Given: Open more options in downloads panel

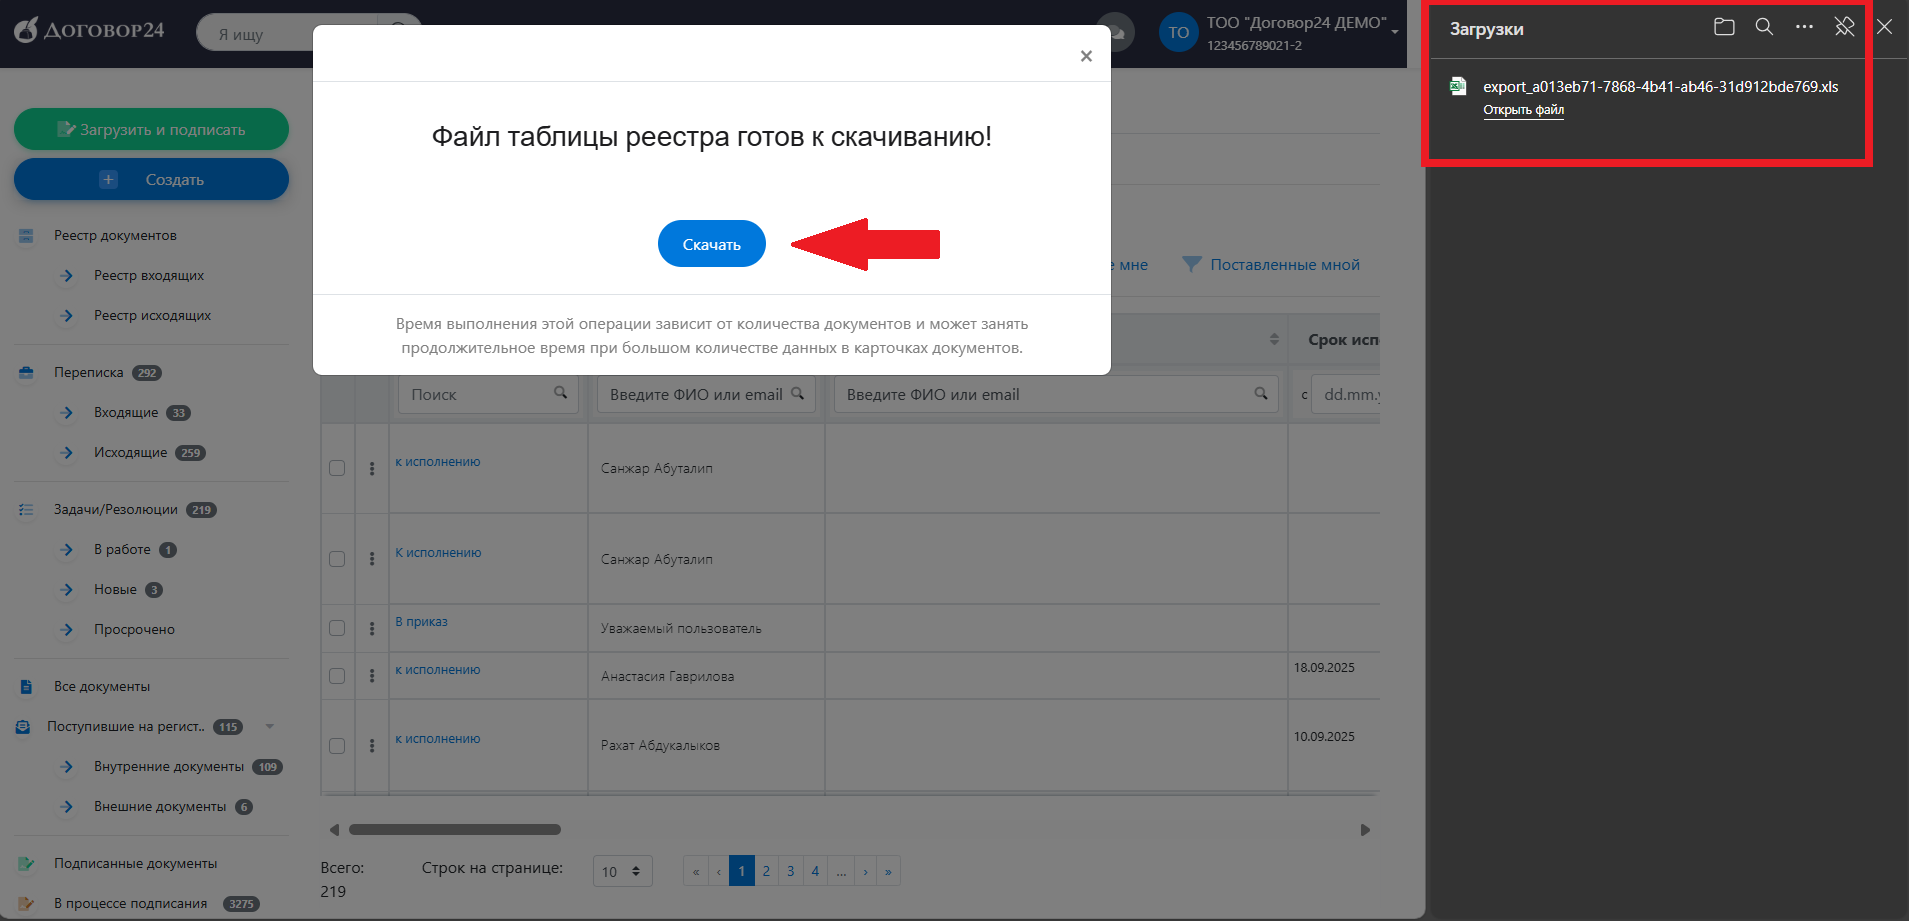Looking at the screenshot, I should (x=1804, y=27).
